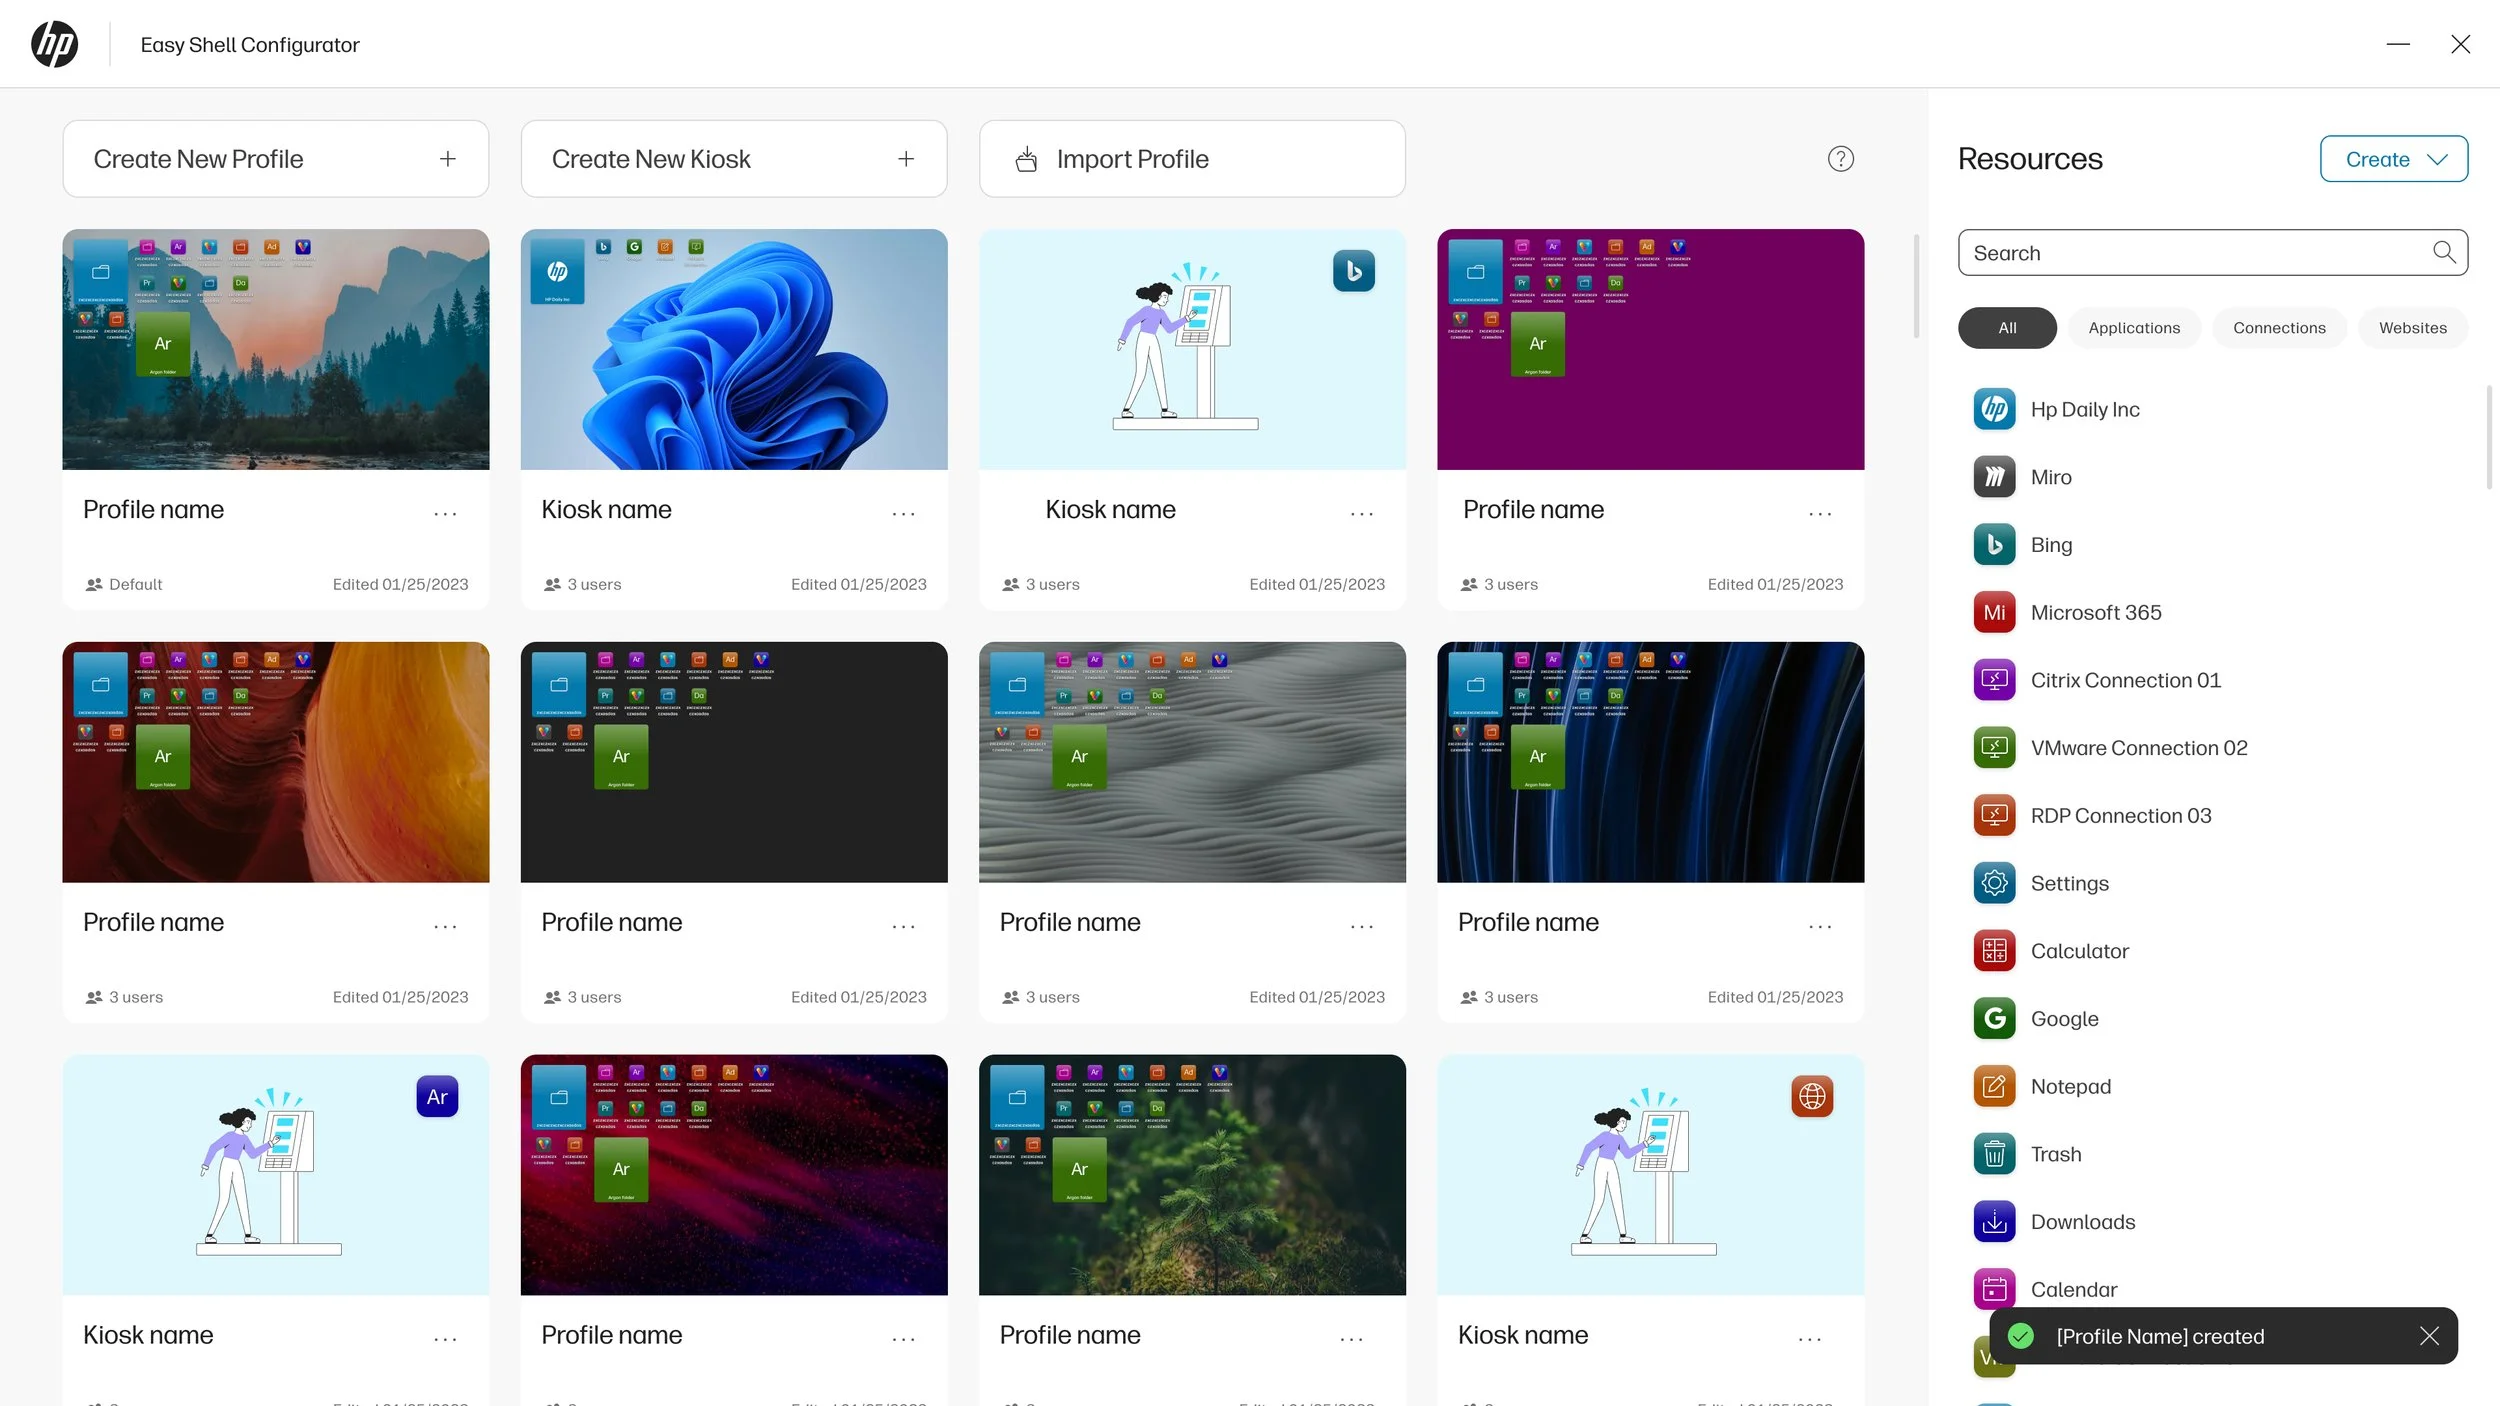Switch to the Applications filter tab
The width and height of the screenshot is (2500, 1406).
(2133, 328)
